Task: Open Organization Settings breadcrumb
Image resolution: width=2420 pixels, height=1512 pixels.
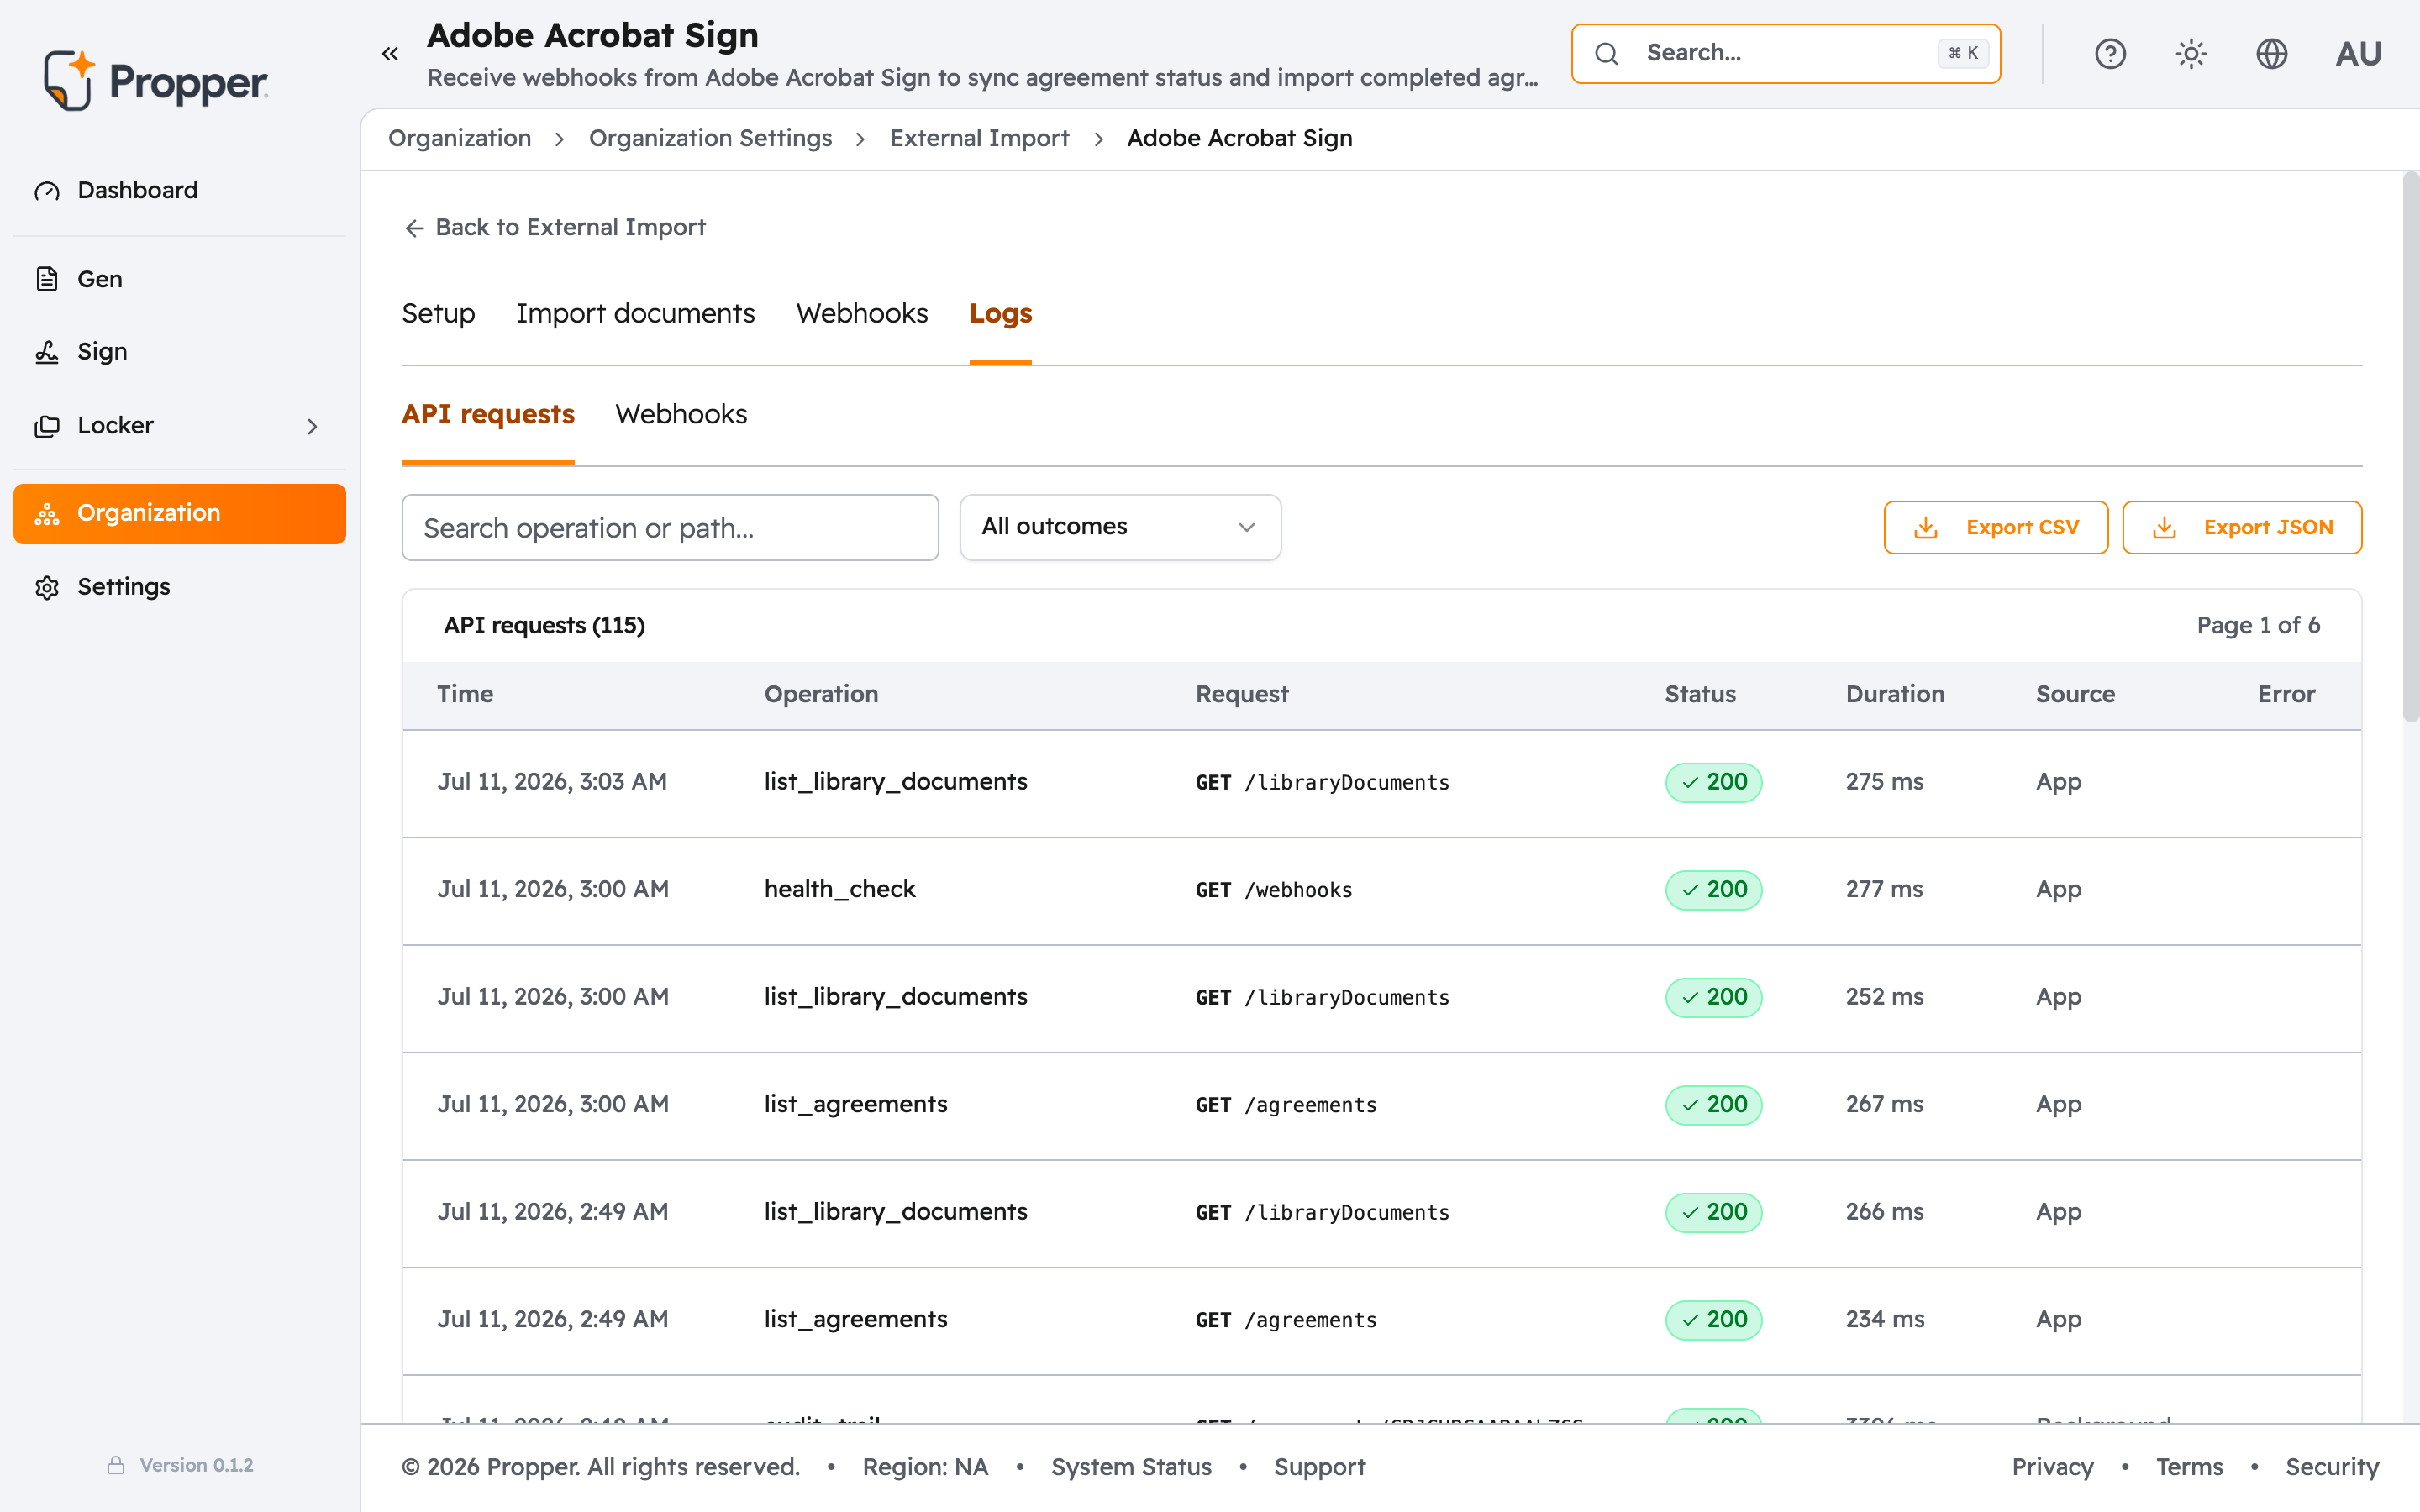Action: [710, 138]
